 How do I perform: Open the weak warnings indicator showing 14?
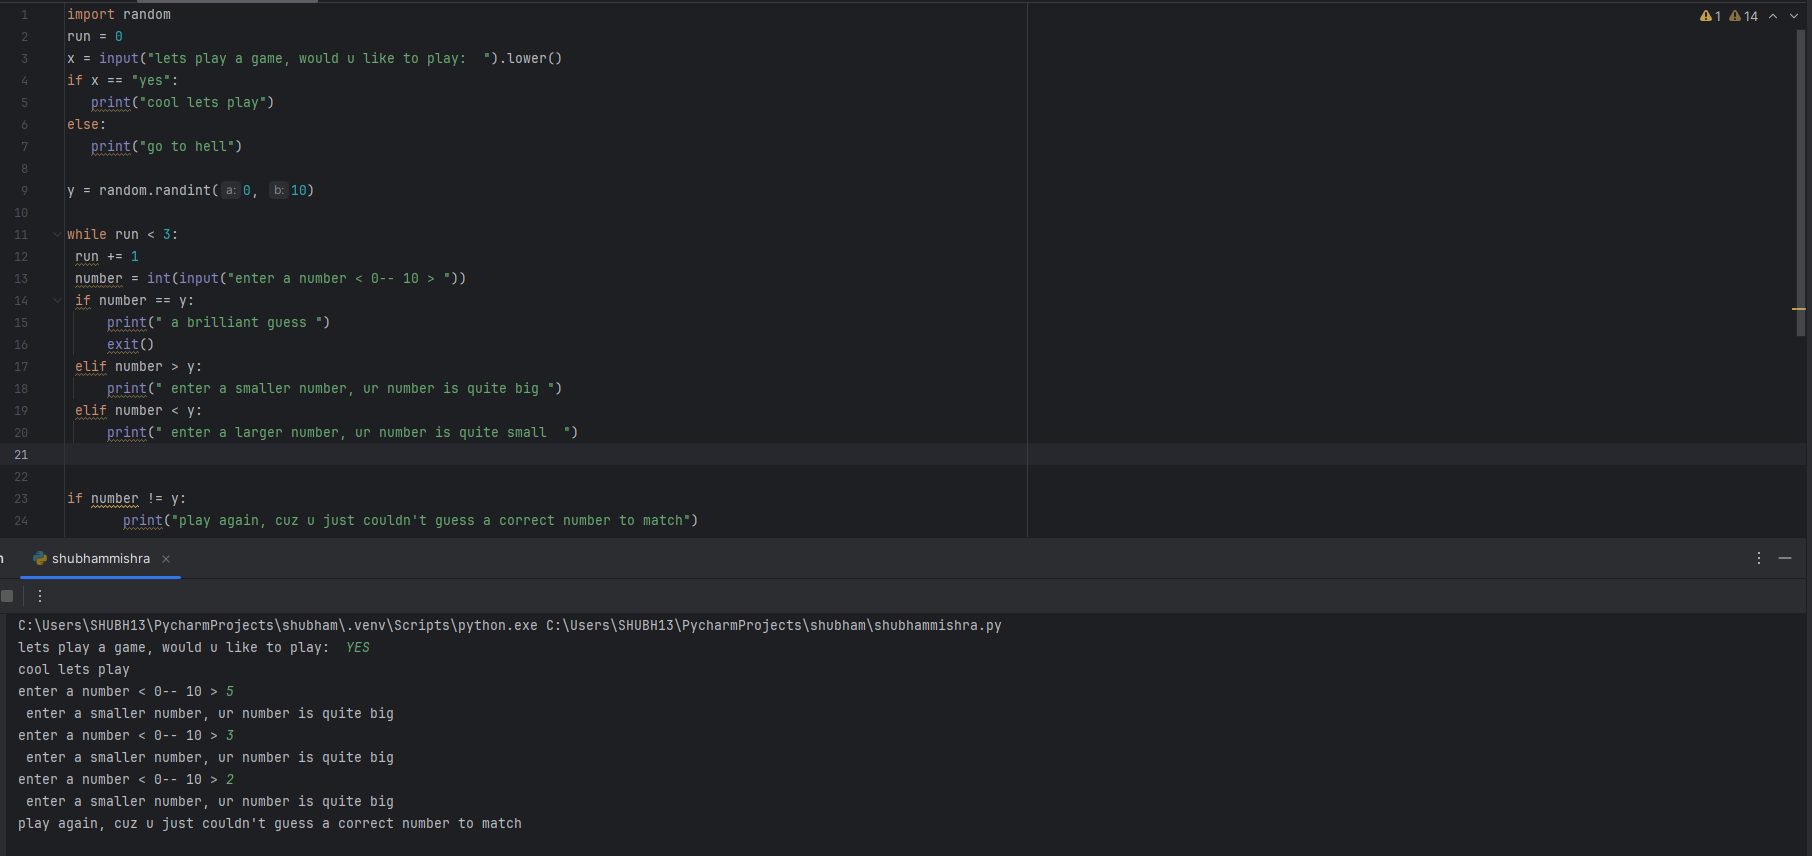pos(1743,16)
